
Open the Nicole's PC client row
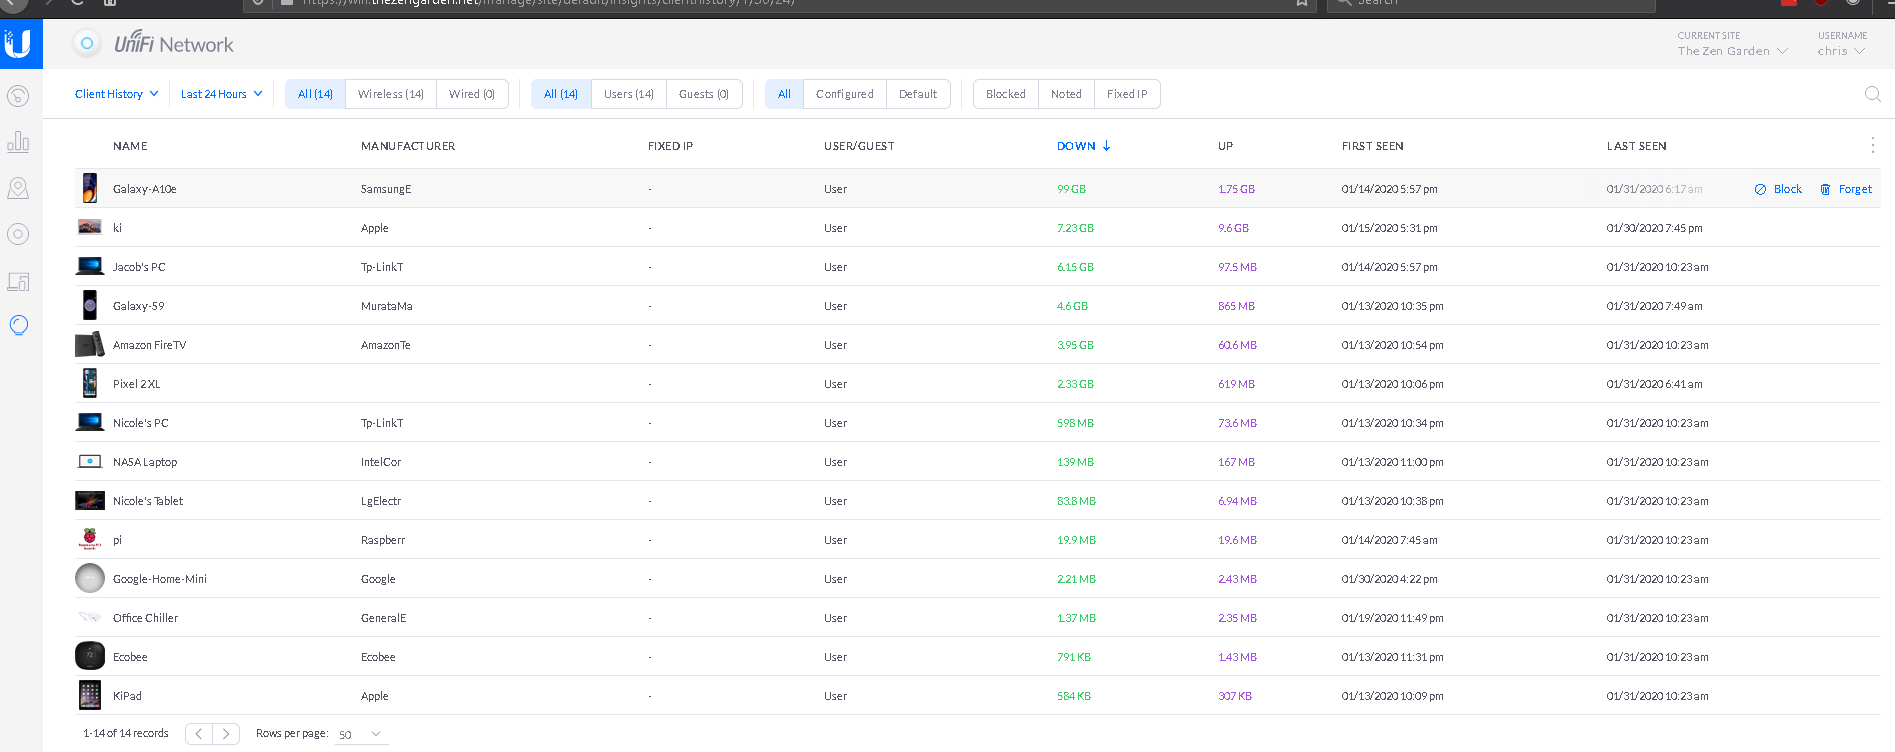pyautogui.click(x=977, y=423)
